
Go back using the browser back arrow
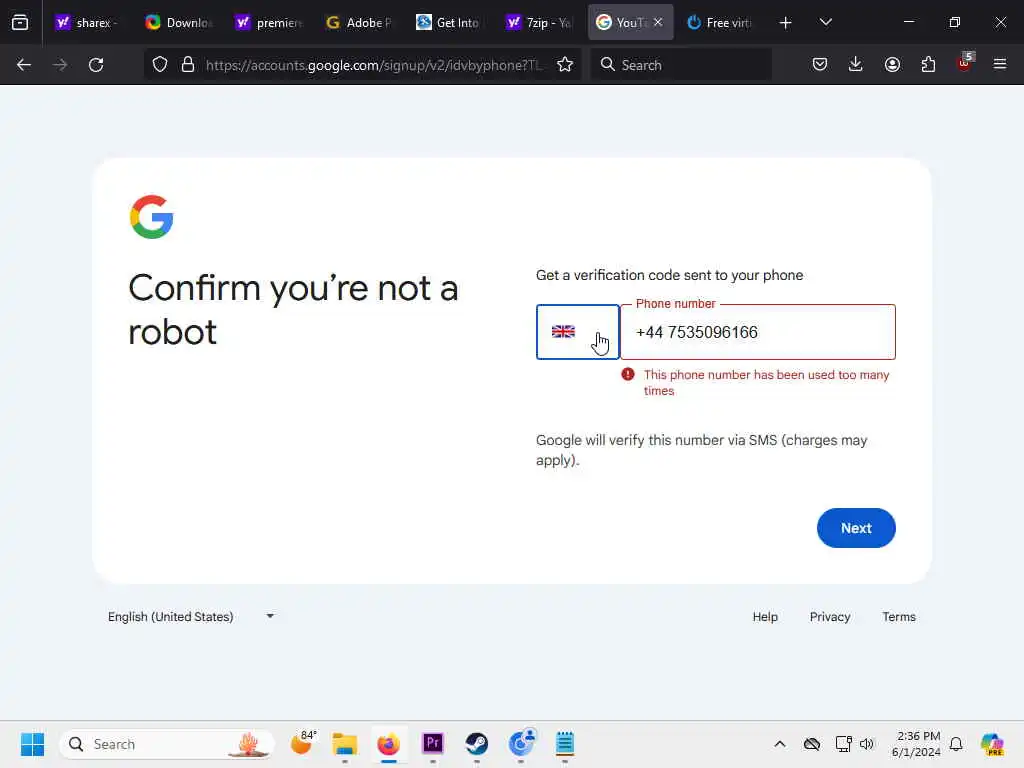[x=24, y=65]
